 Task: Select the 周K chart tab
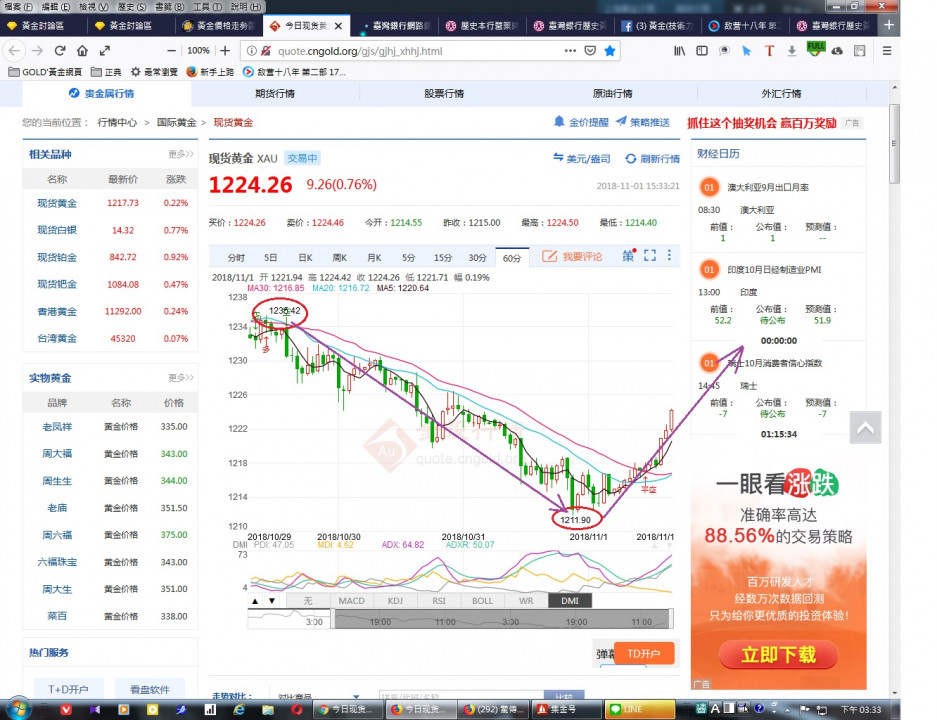339,258
